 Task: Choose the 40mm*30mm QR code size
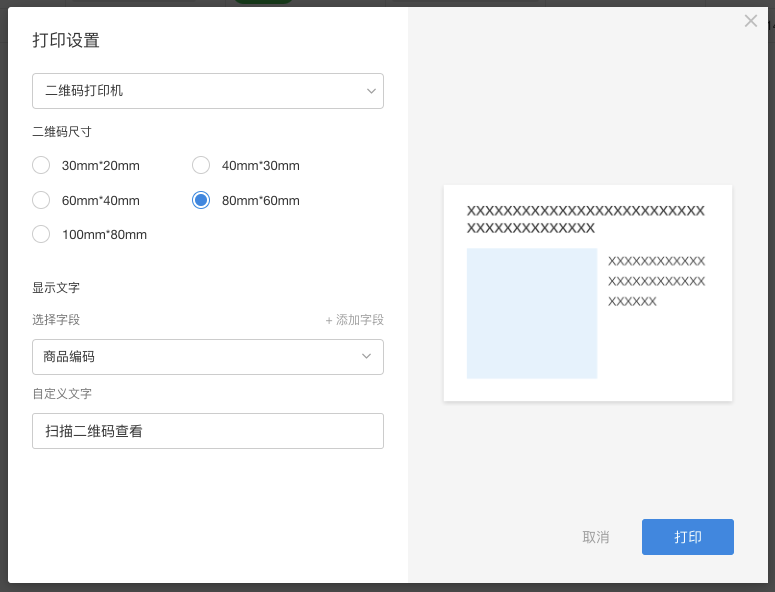click(x=201, y=165)
